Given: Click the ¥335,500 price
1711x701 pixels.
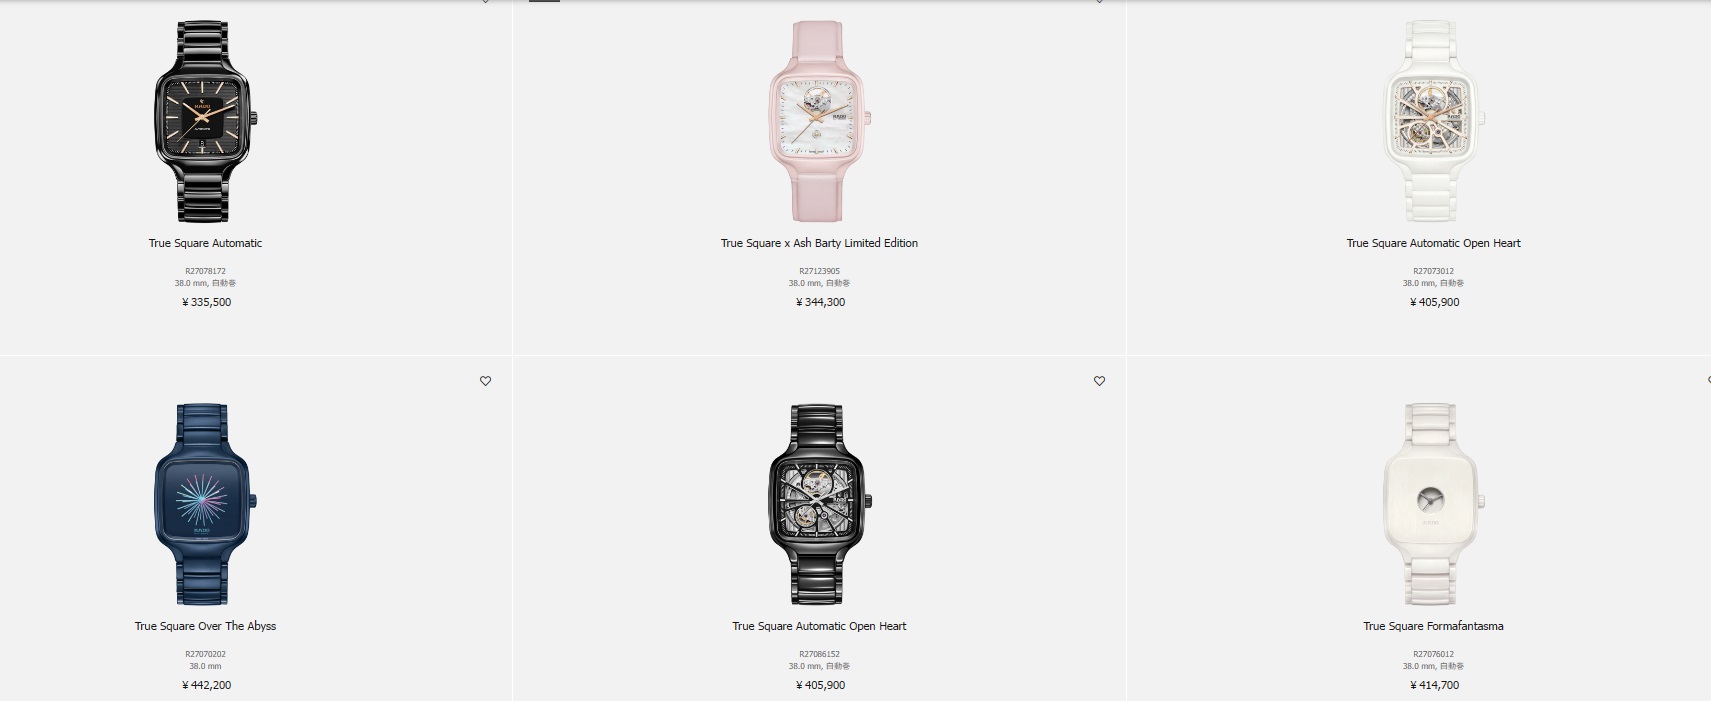Looking at the screenshot, I should (206, 302).
